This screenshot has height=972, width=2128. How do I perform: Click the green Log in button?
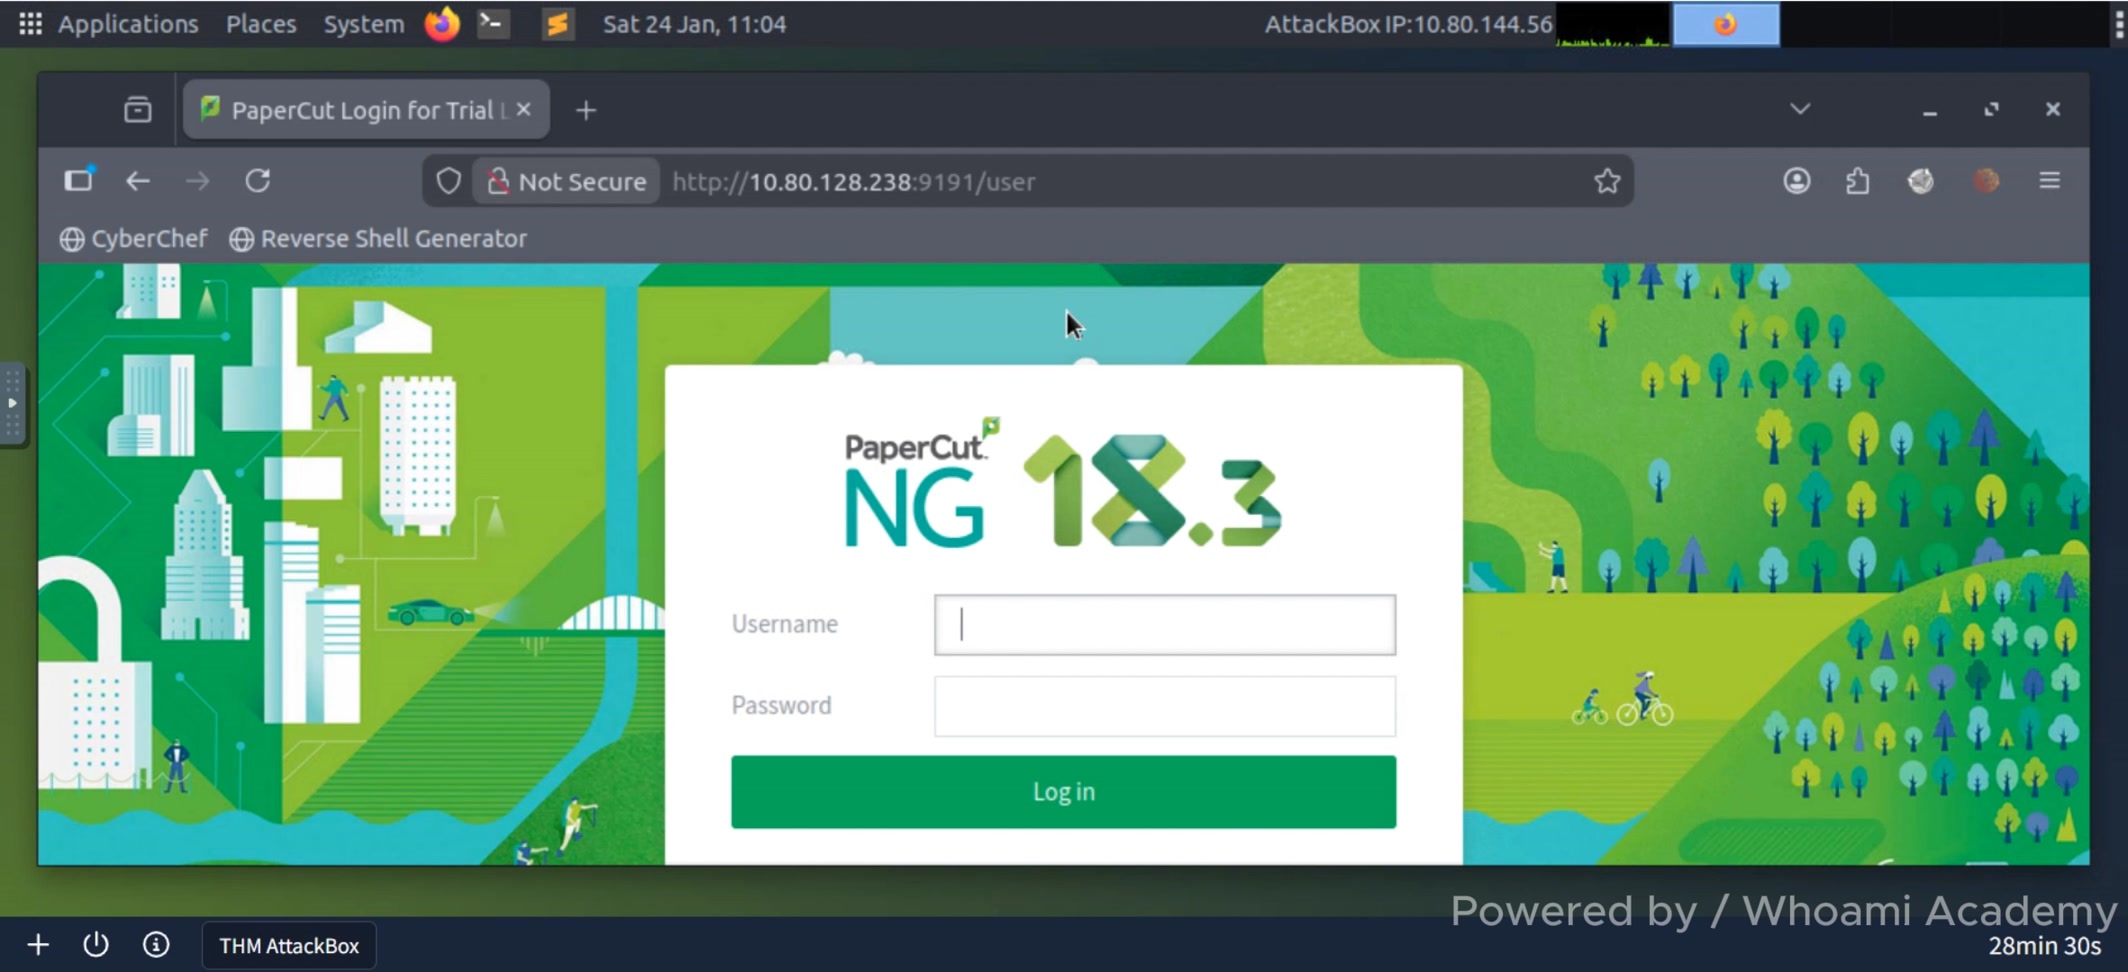[x=1063, y=792]
